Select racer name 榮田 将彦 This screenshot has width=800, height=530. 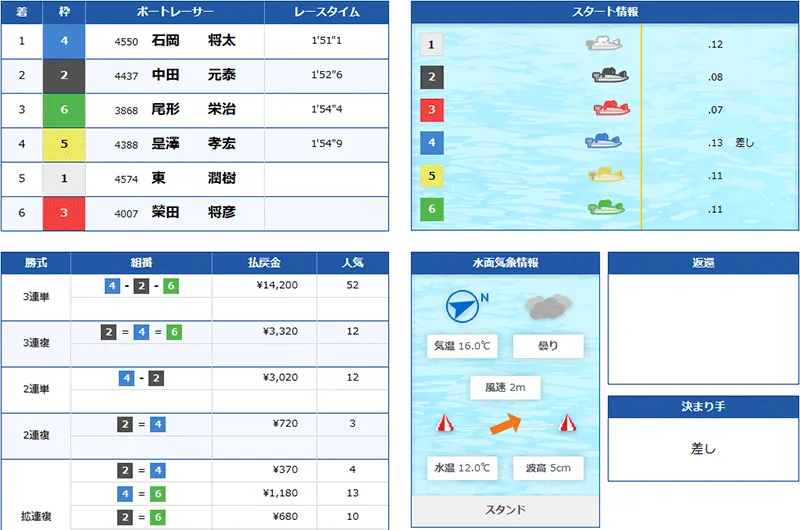[x=193, y=212]
